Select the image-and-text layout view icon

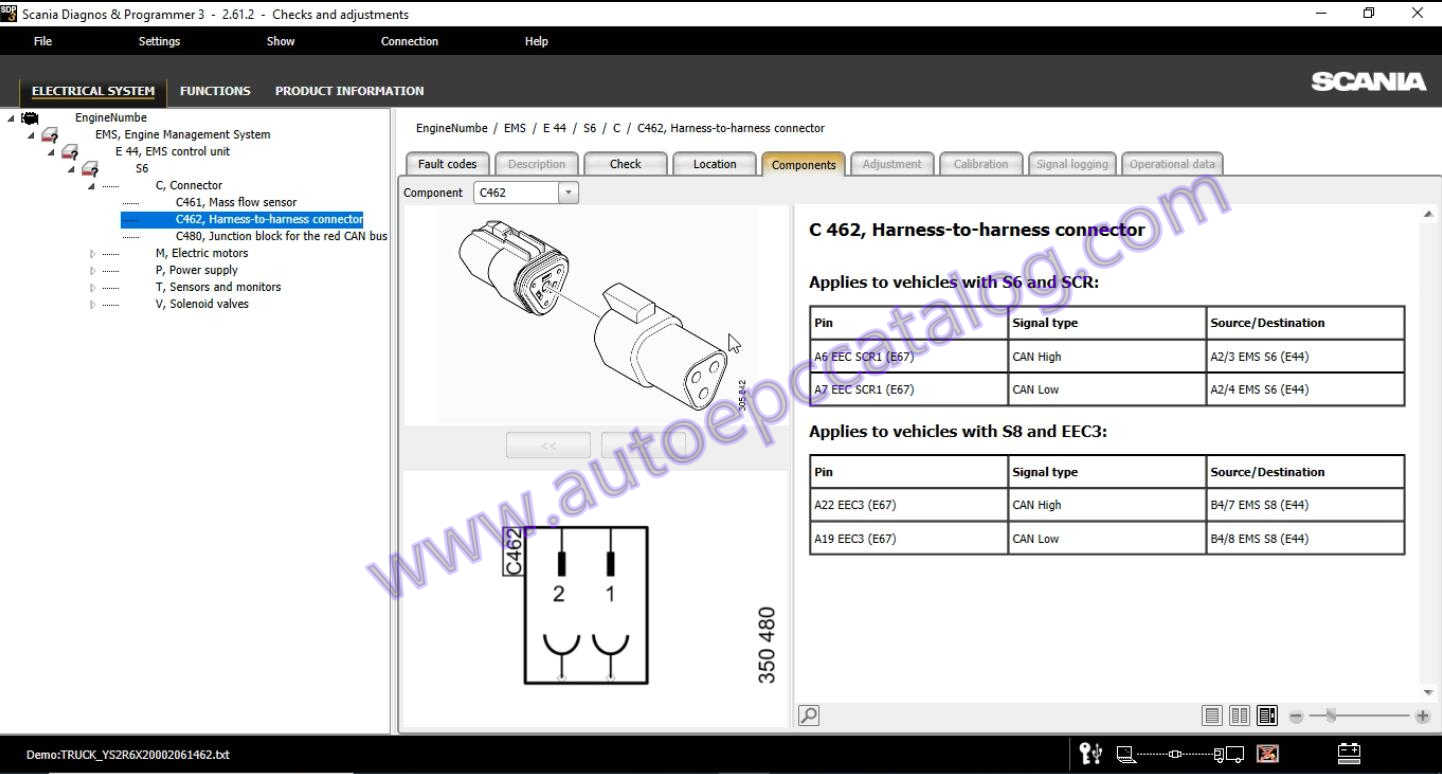1266,715
